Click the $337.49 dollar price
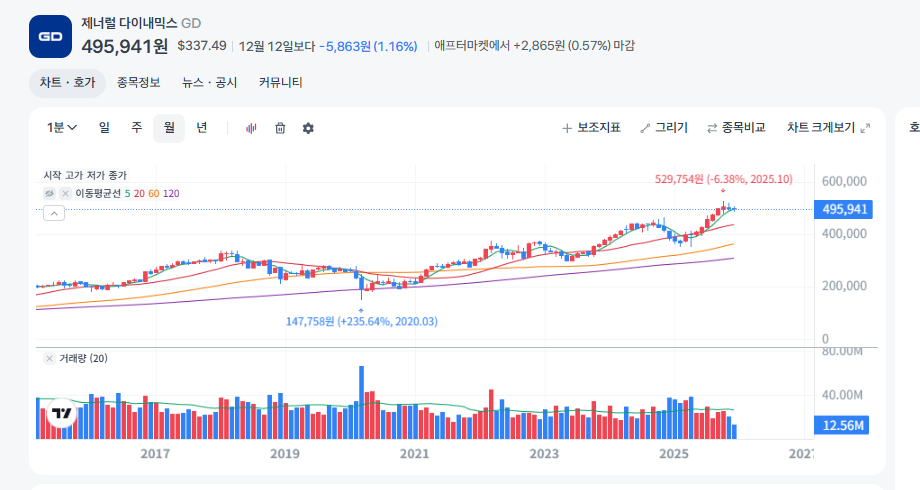This screenshot has width=920, height=490. 202,46
